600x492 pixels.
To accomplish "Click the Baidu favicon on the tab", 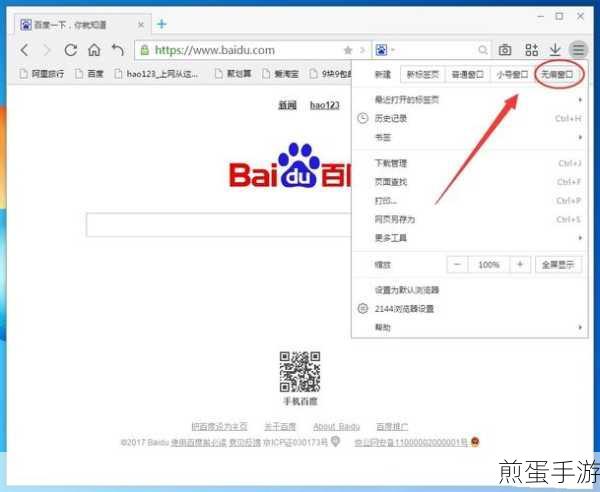I will click(x=26, y=25).
